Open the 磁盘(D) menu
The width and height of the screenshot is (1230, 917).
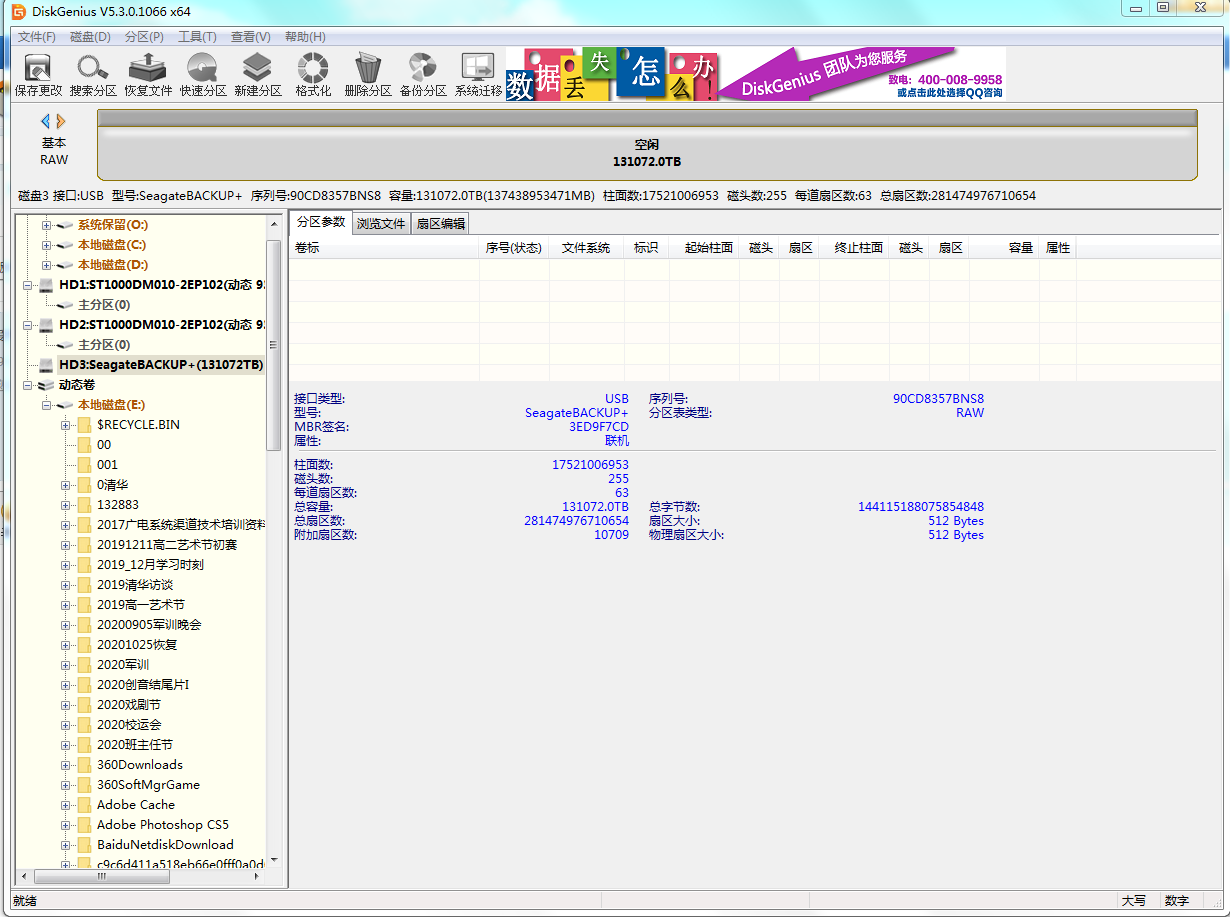90,37
